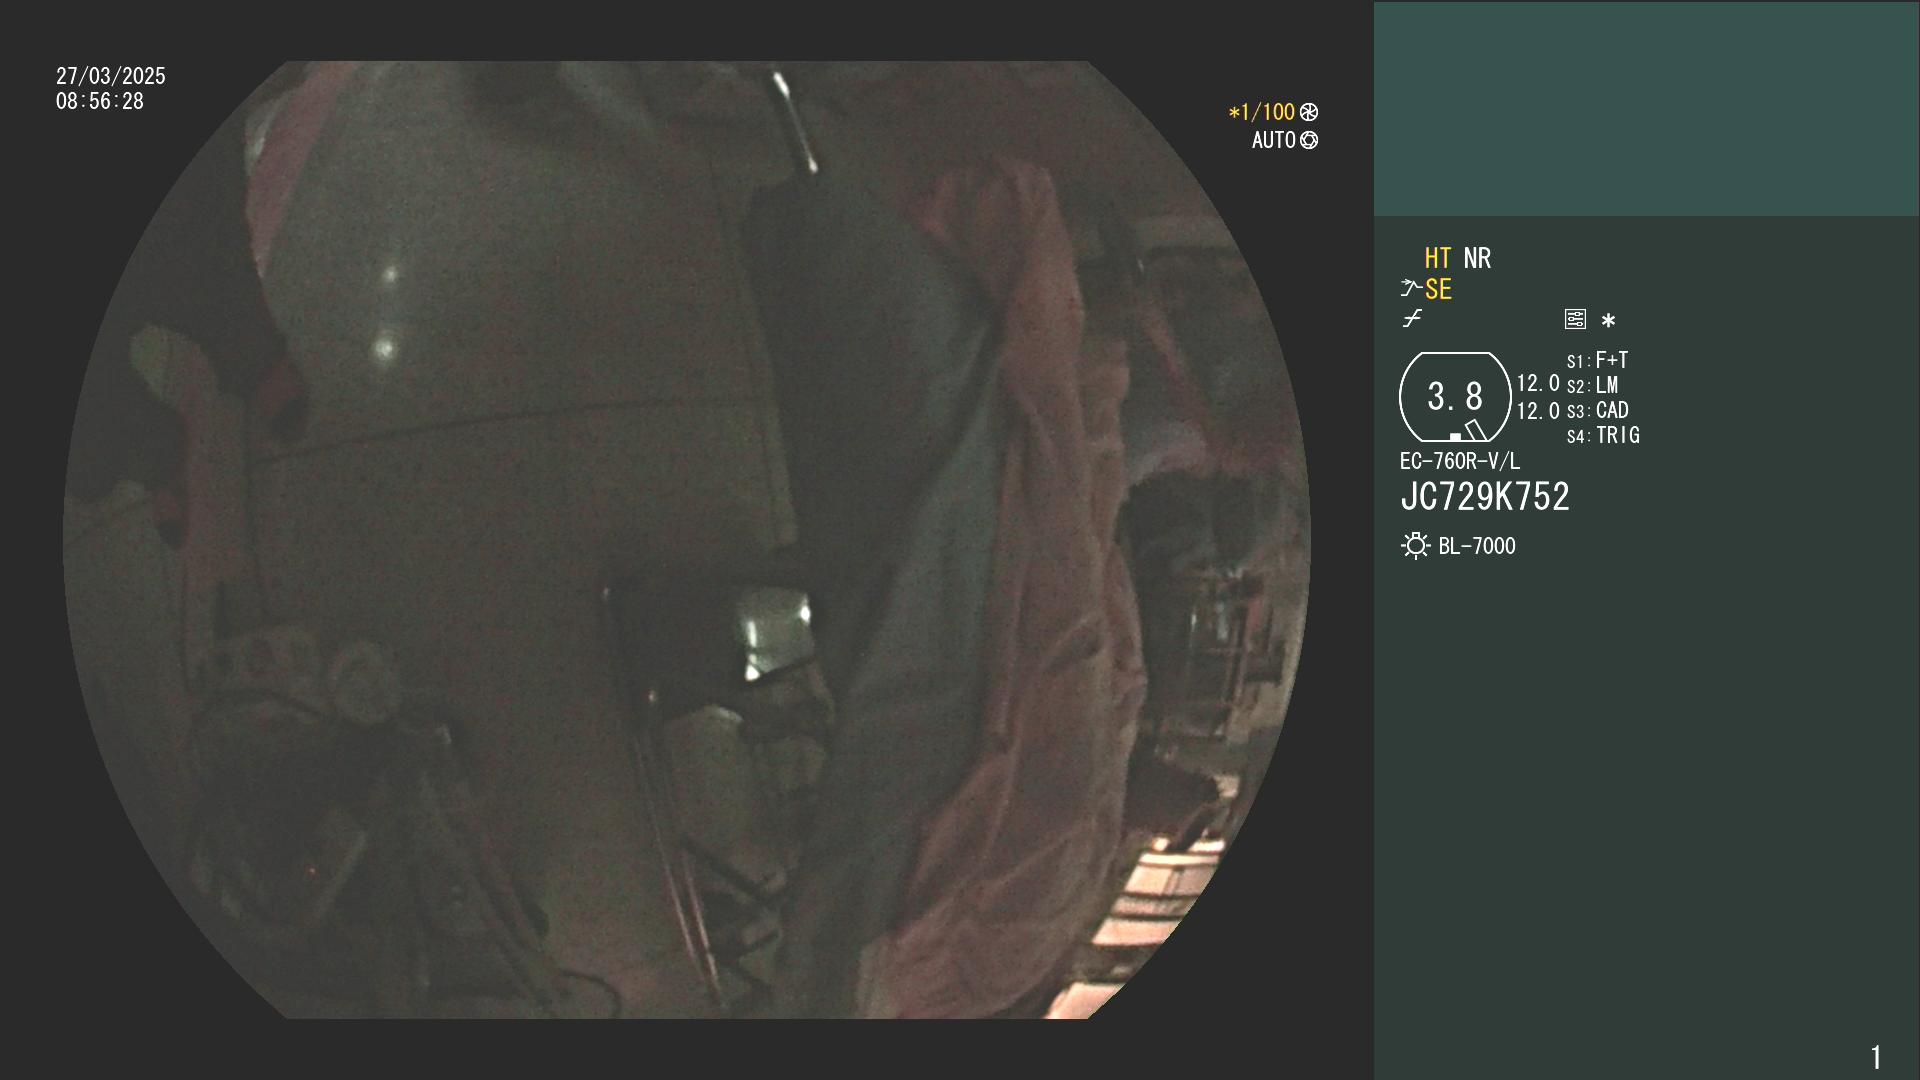The height and width of the screenshot is (1080, 1920).
Task: Click the live endoscope video image
Action: click(687, 540)
